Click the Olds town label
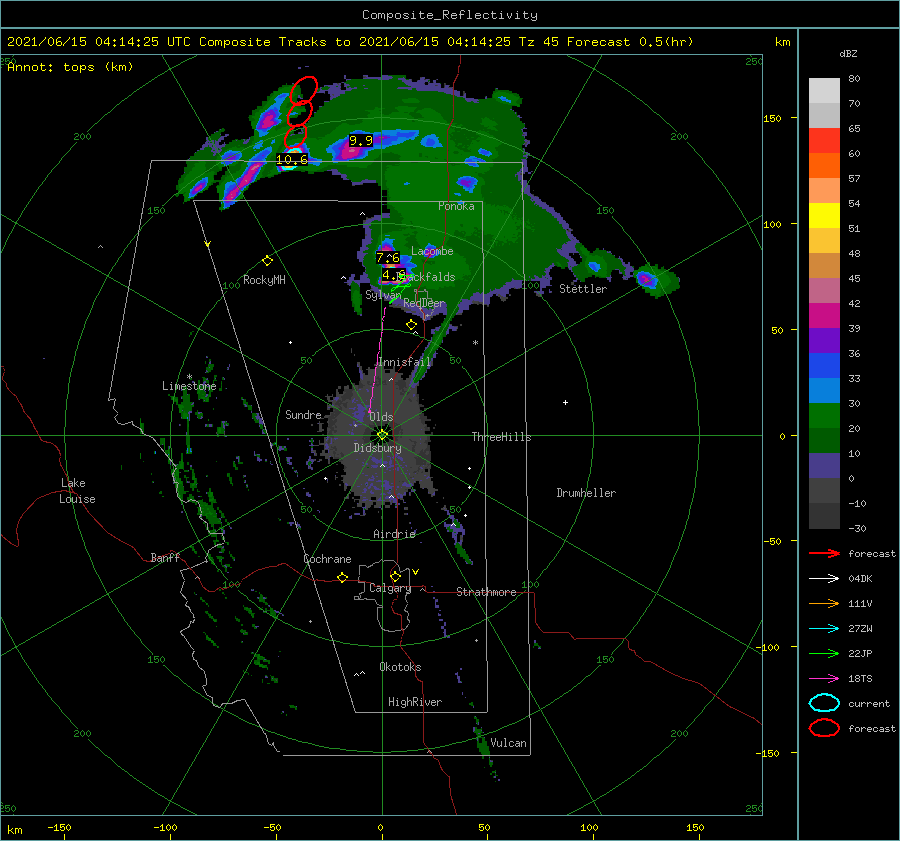 click(x=381, y=417)
